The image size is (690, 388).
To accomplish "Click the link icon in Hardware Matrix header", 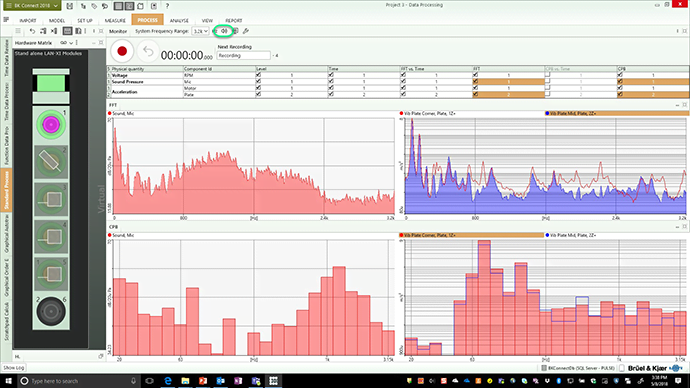I will tap(63, 43).
